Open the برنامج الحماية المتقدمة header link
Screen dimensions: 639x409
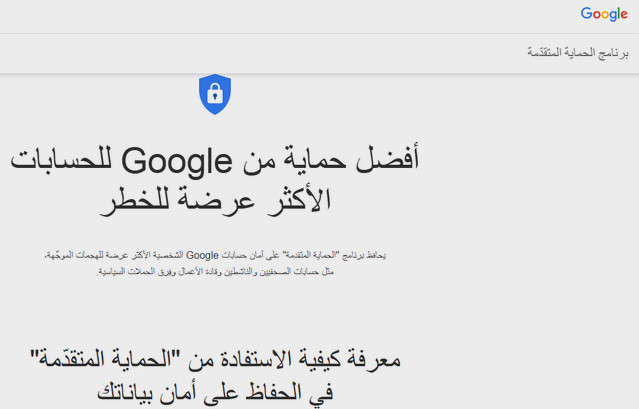577,53
